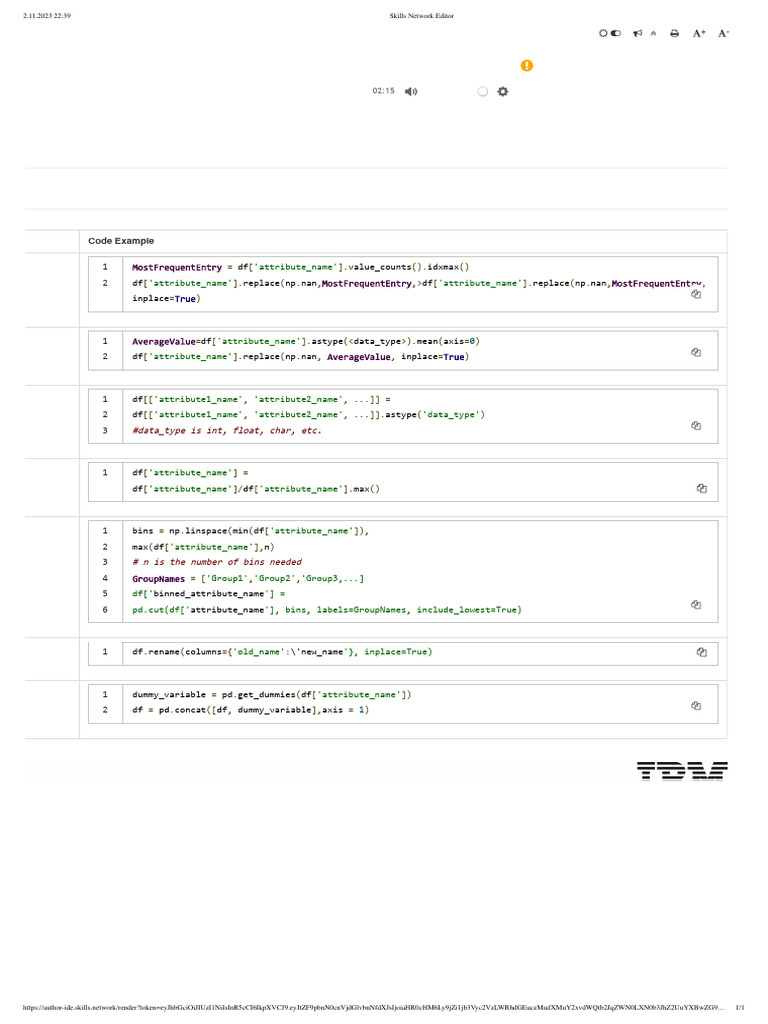
Task: Open the gear settings icon
Action: [503, 91]
